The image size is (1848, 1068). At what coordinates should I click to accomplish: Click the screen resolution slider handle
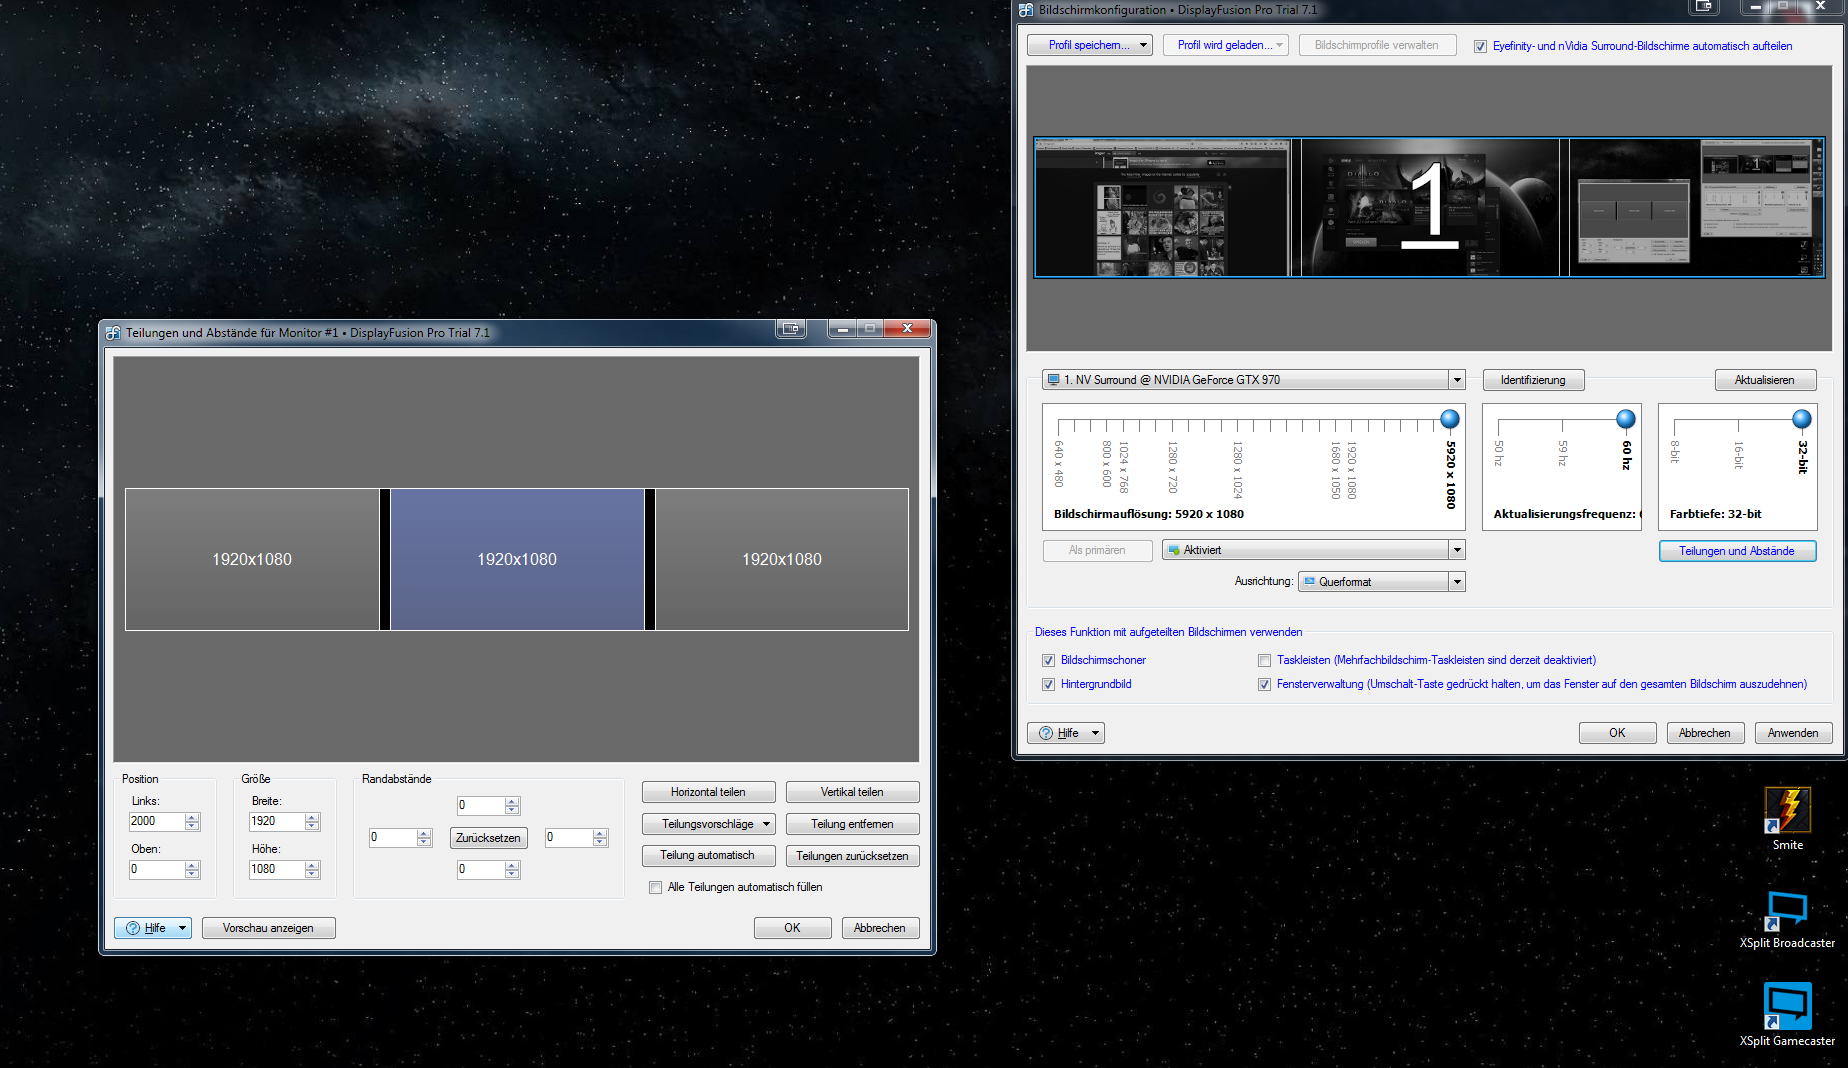pyautogui.click(x=1449, y=419)
